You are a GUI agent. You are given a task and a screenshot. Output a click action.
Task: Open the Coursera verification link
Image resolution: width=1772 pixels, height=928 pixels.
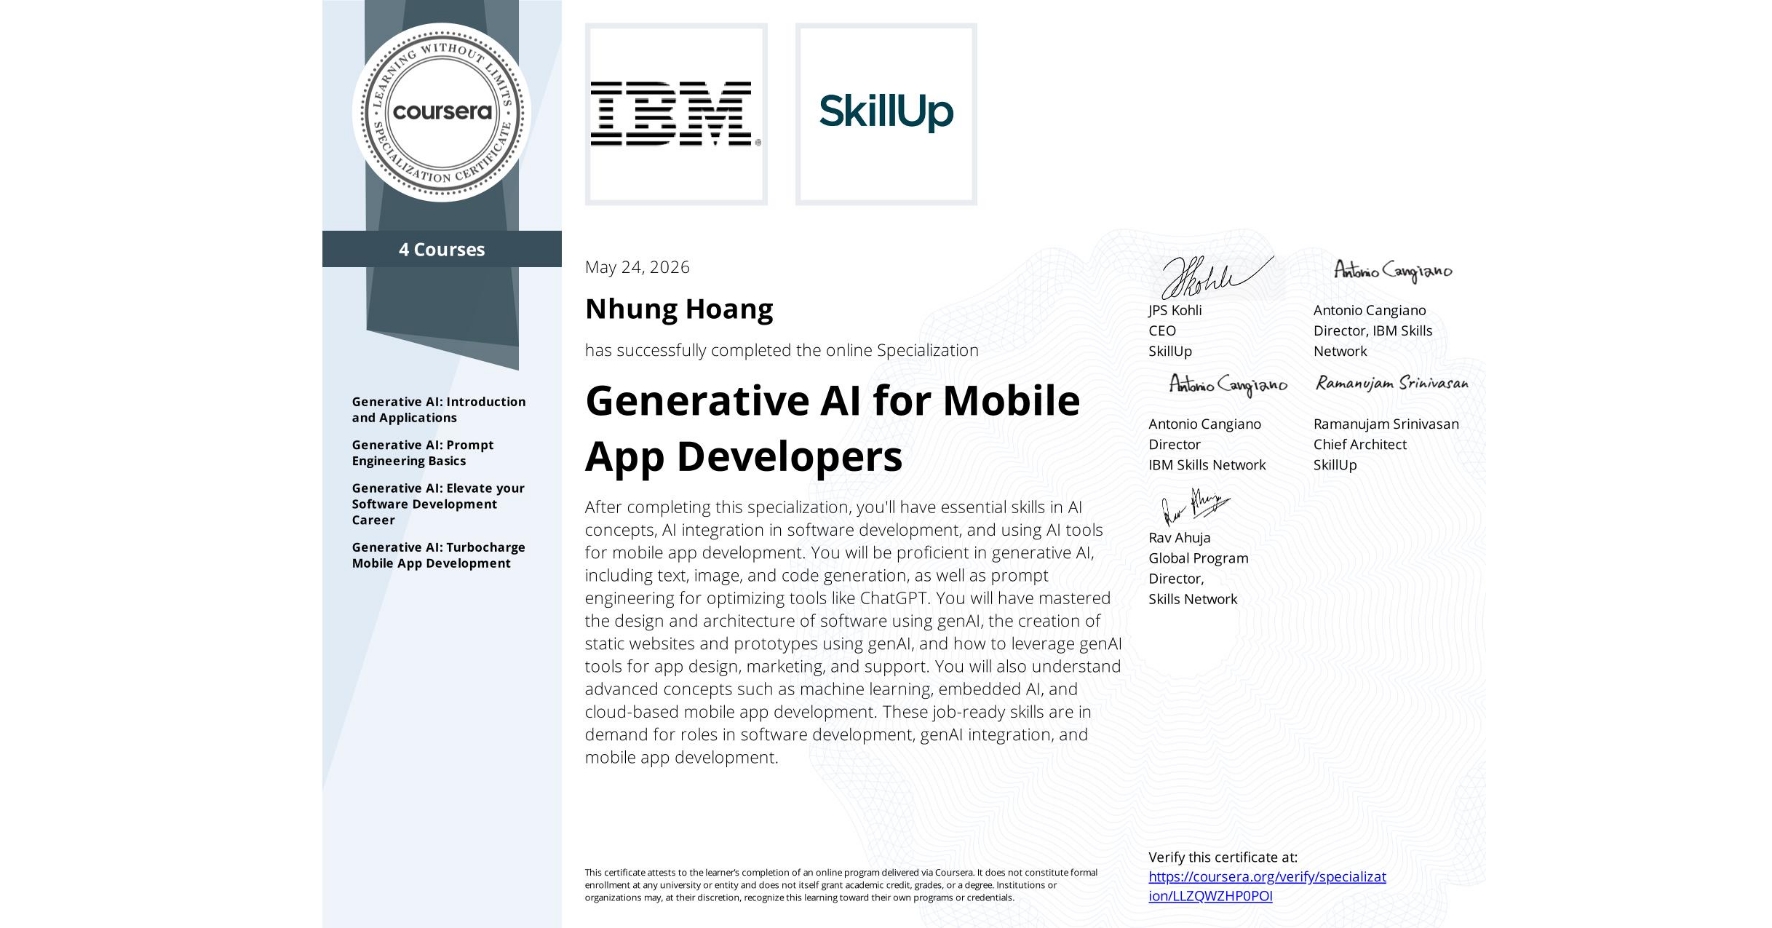tap(1267, 886)
